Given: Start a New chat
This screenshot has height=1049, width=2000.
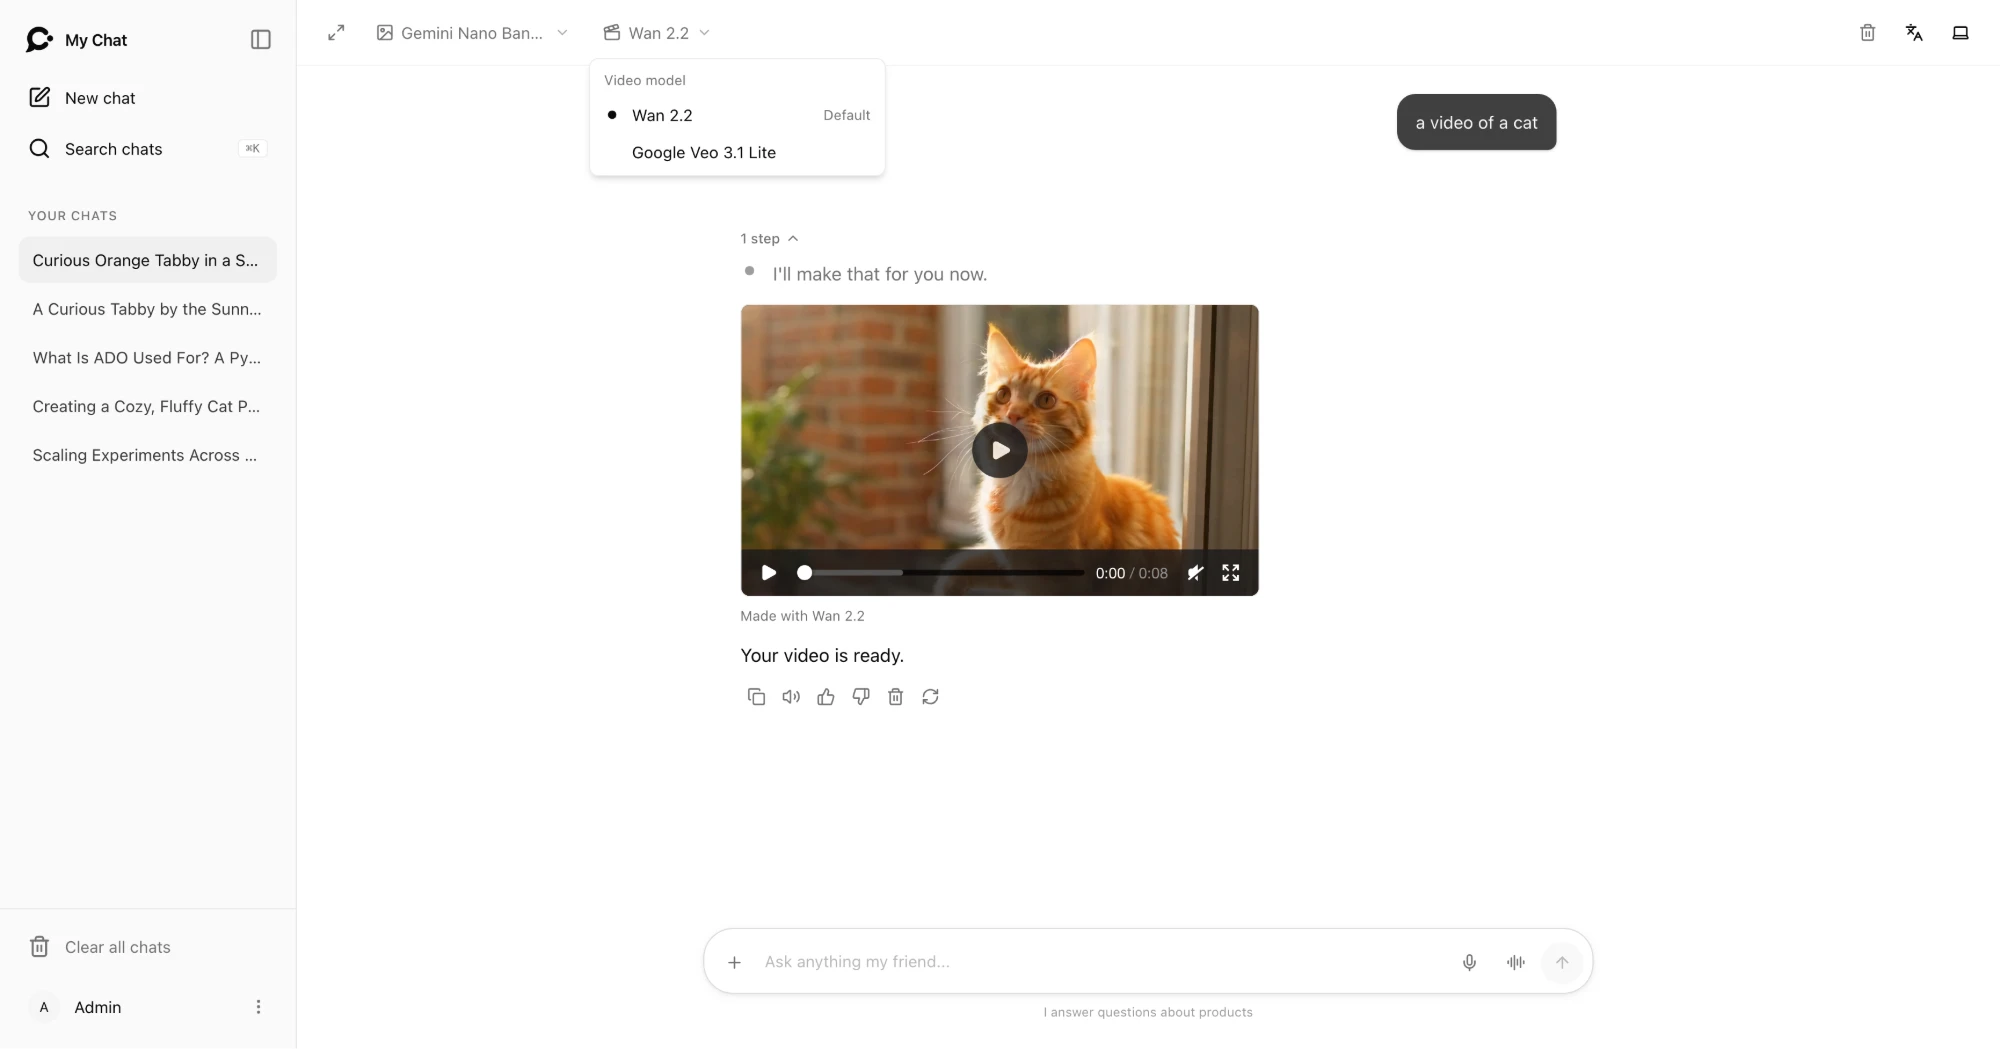Looking at the screenshot, I should click(x=147, y=98).
